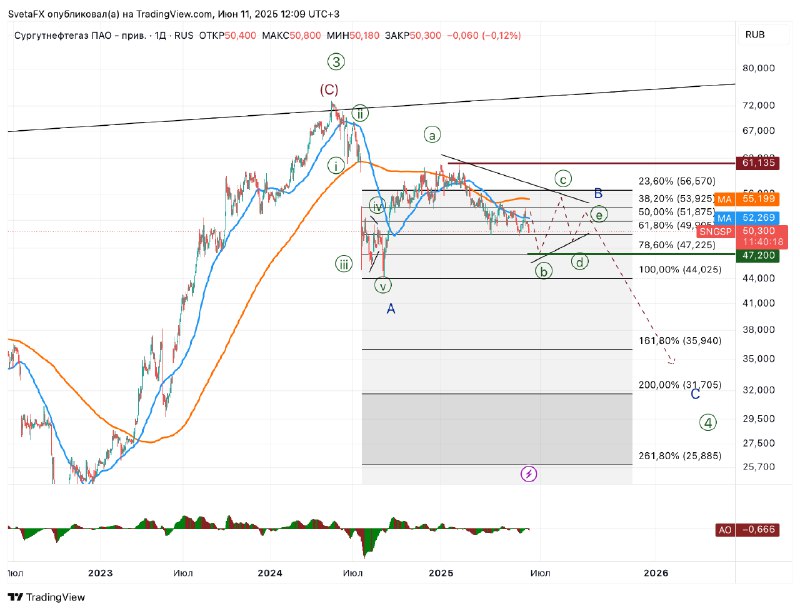Viewport: 800px width, 611px height.
Task: Select the circled iii wave marker
Action: (343, 264)
